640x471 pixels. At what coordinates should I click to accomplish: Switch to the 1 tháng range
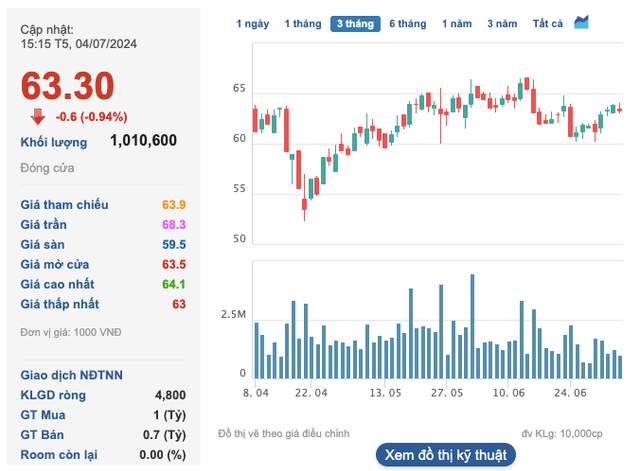(301, 23)
